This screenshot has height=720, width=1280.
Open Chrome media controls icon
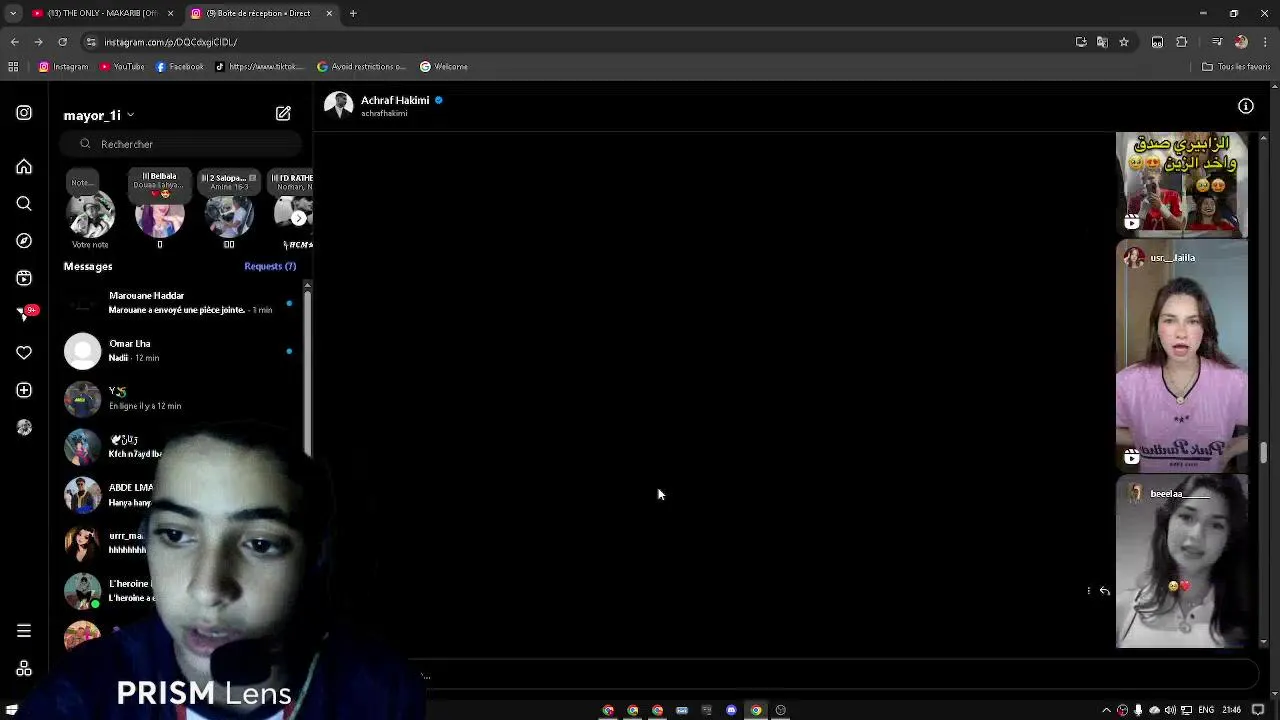[1217, 42]
